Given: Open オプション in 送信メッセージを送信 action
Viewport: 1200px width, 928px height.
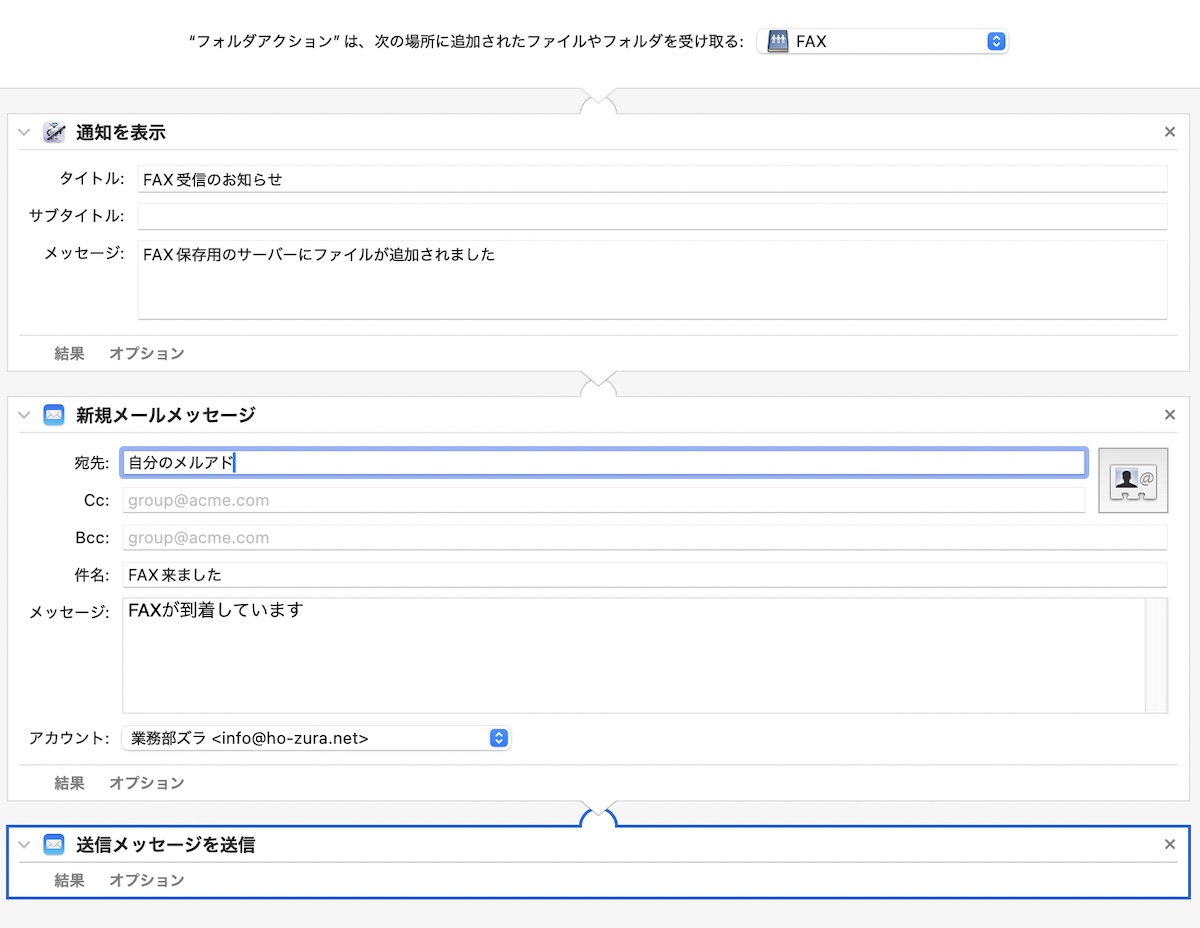Looking at the screenshot, I should pos(146,880).
